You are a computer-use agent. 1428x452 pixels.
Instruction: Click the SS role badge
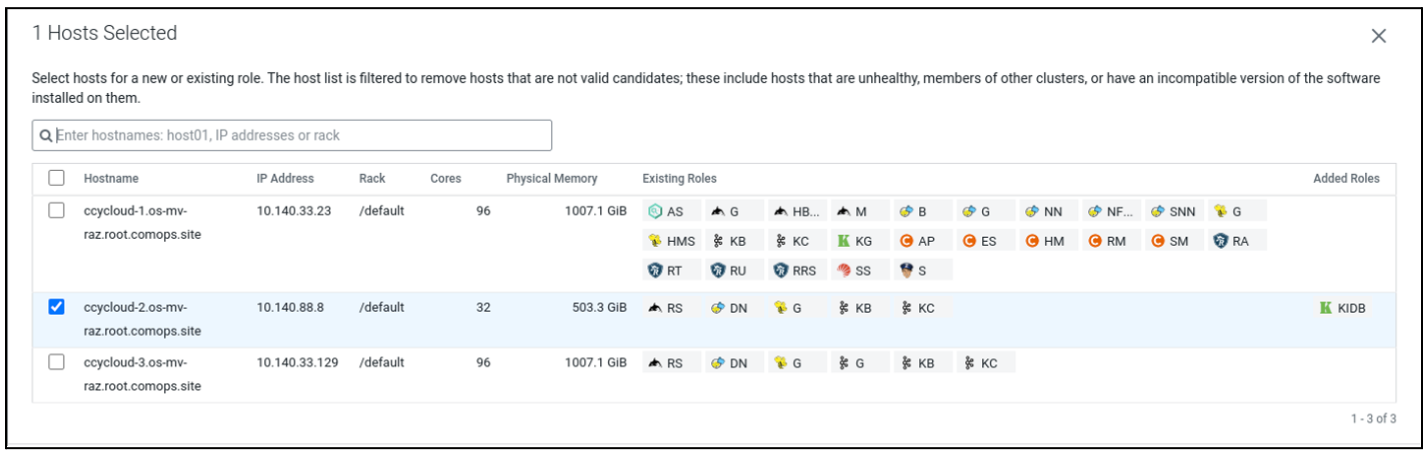click(853, 269)
